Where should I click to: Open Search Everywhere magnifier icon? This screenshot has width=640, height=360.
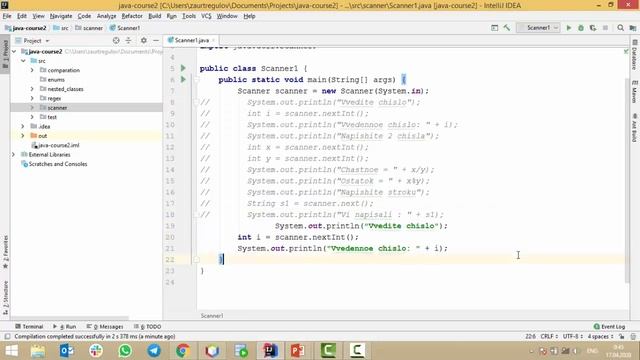(620, 28)
